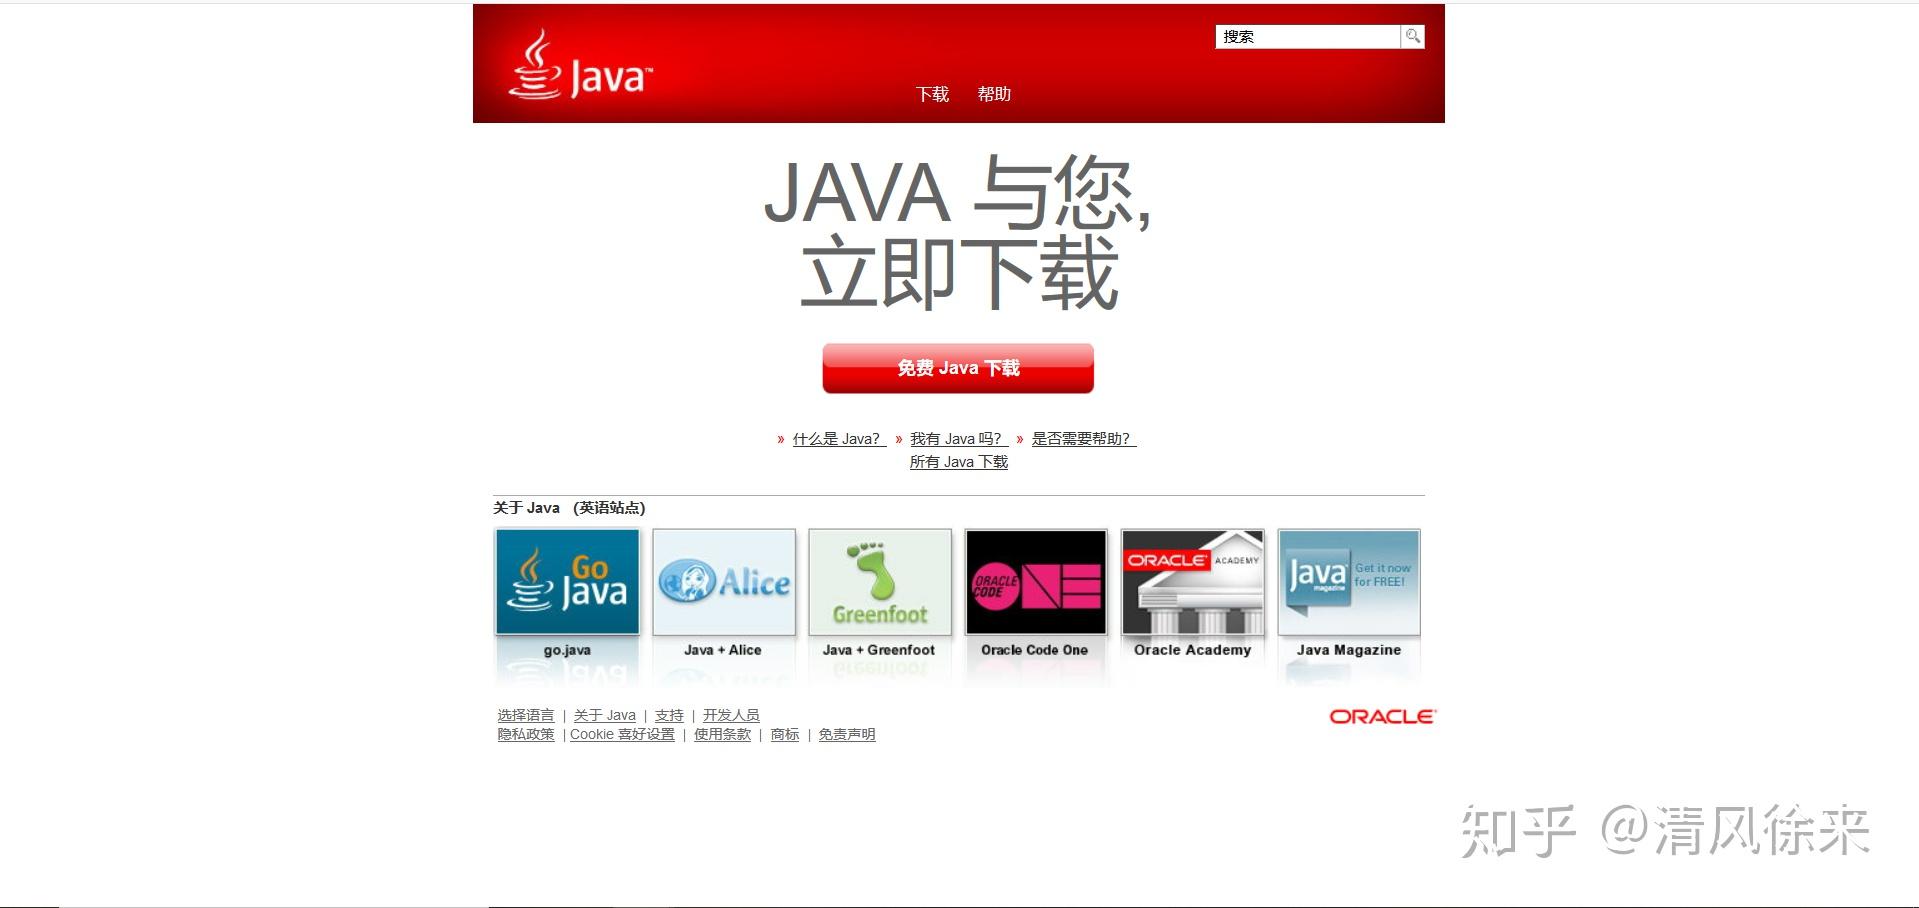Open the 帮助 menu item
The width and height of the screenshot is (1919, 908).
coord(994,94)
